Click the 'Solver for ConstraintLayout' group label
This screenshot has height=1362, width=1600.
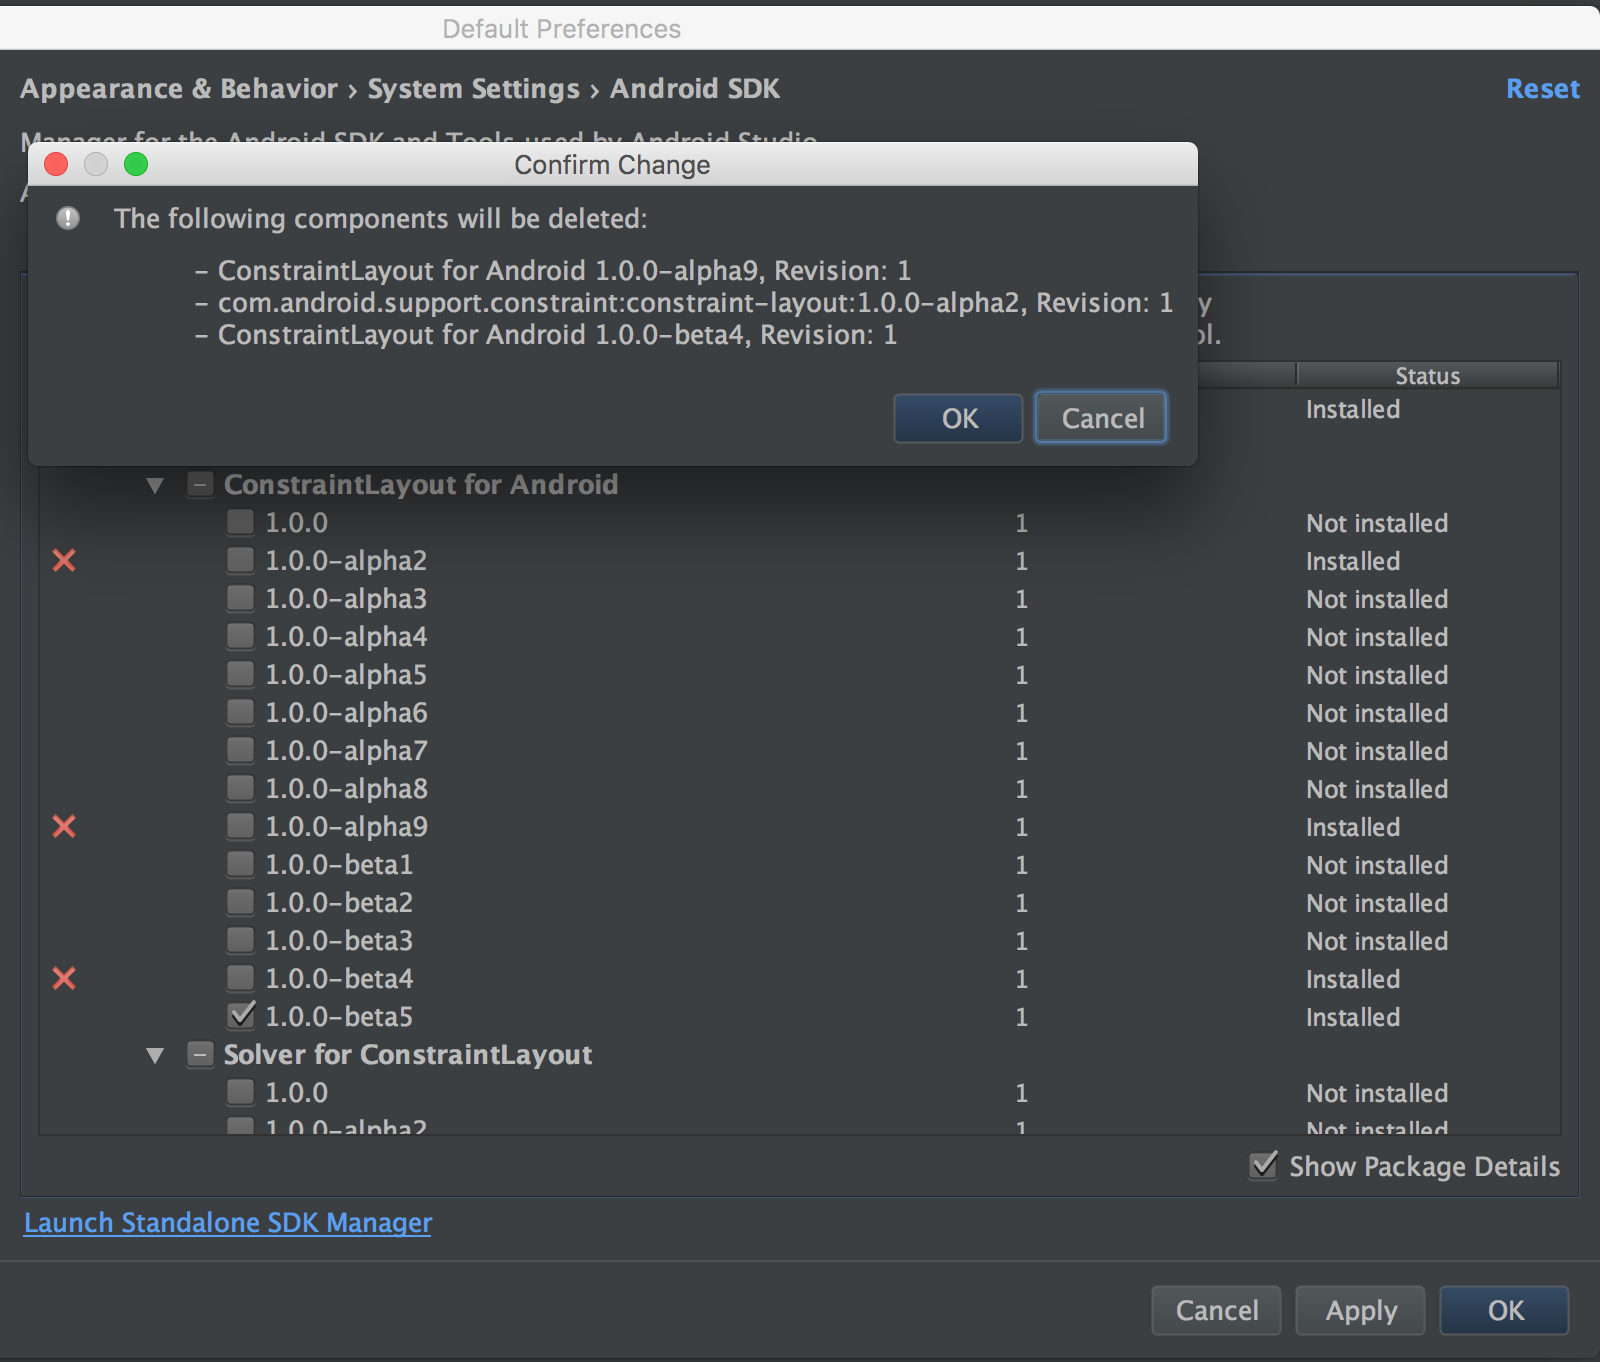[408, 1055]
